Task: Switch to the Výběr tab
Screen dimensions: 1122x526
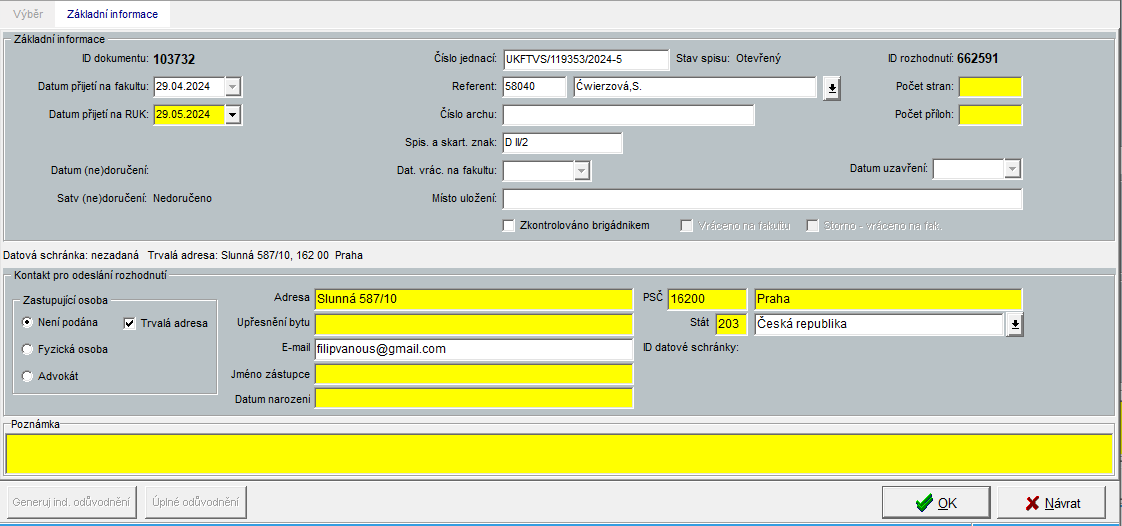Action: pyautogui.click(x=28, y=14)
